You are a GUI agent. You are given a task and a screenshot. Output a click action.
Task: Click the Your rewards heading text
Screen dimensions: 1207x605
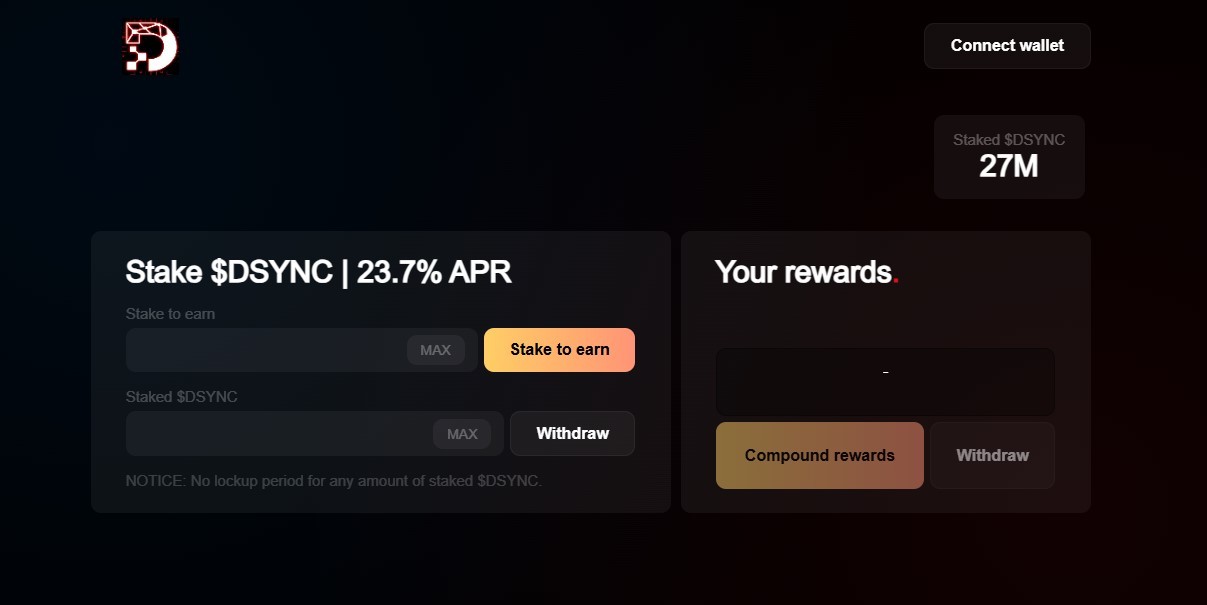(x=802, y=272)
